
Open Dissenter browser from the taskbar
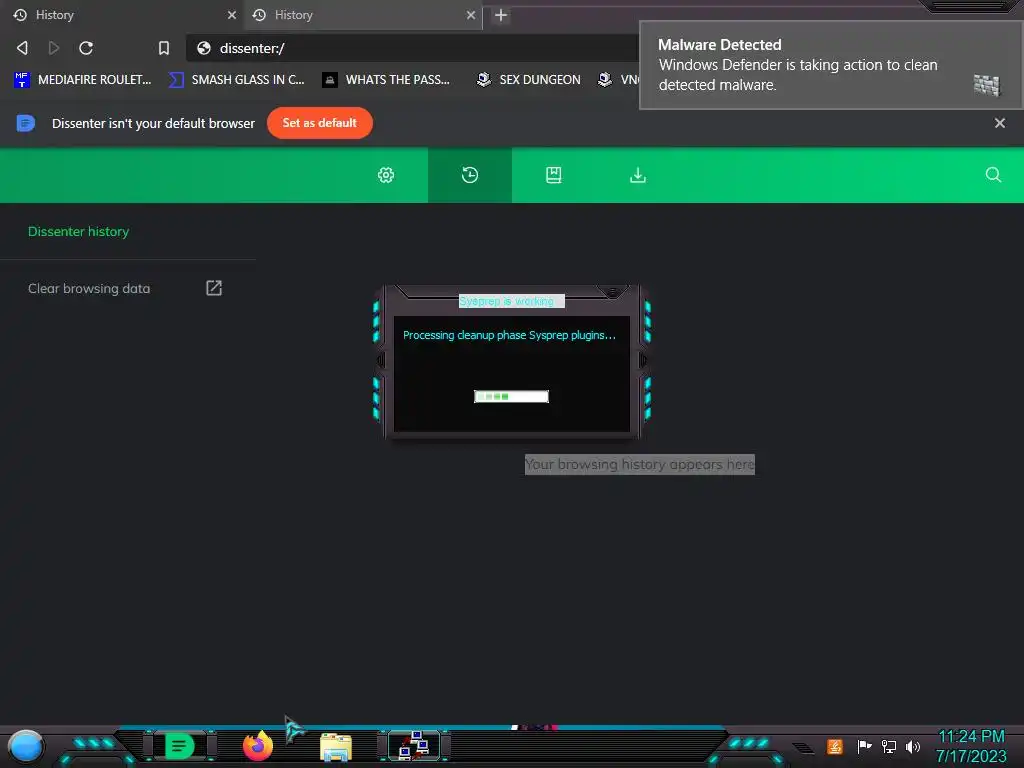[x=179, y=746]
